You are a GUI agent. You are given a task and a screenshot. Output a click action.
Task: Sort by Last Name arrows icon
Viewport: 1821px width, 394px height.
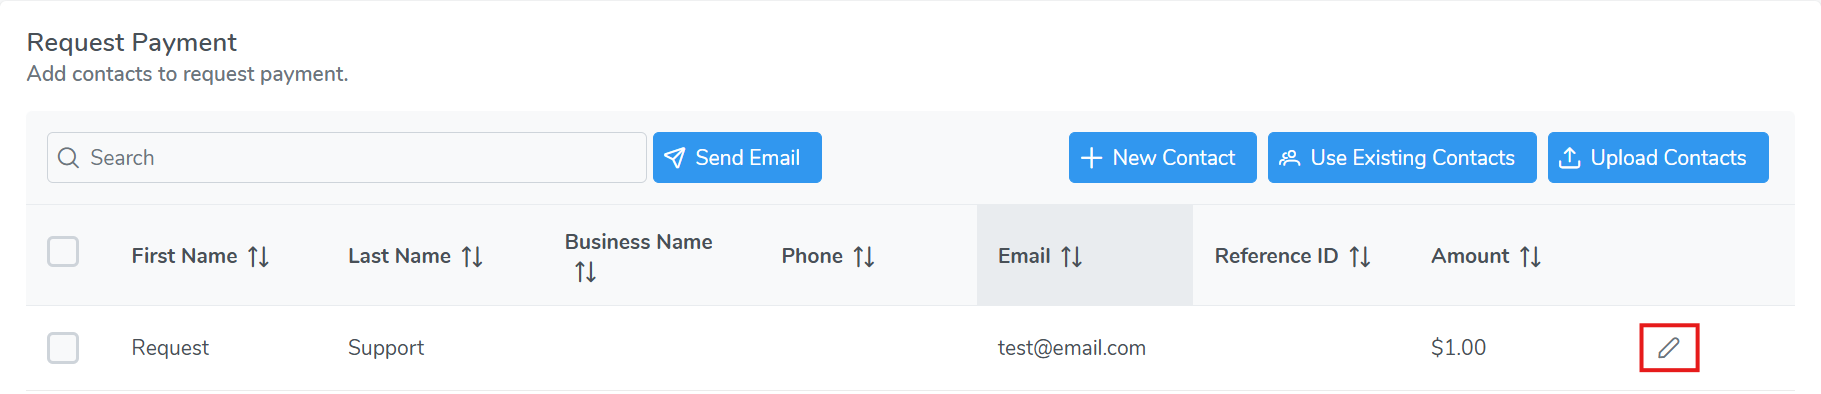473,257
